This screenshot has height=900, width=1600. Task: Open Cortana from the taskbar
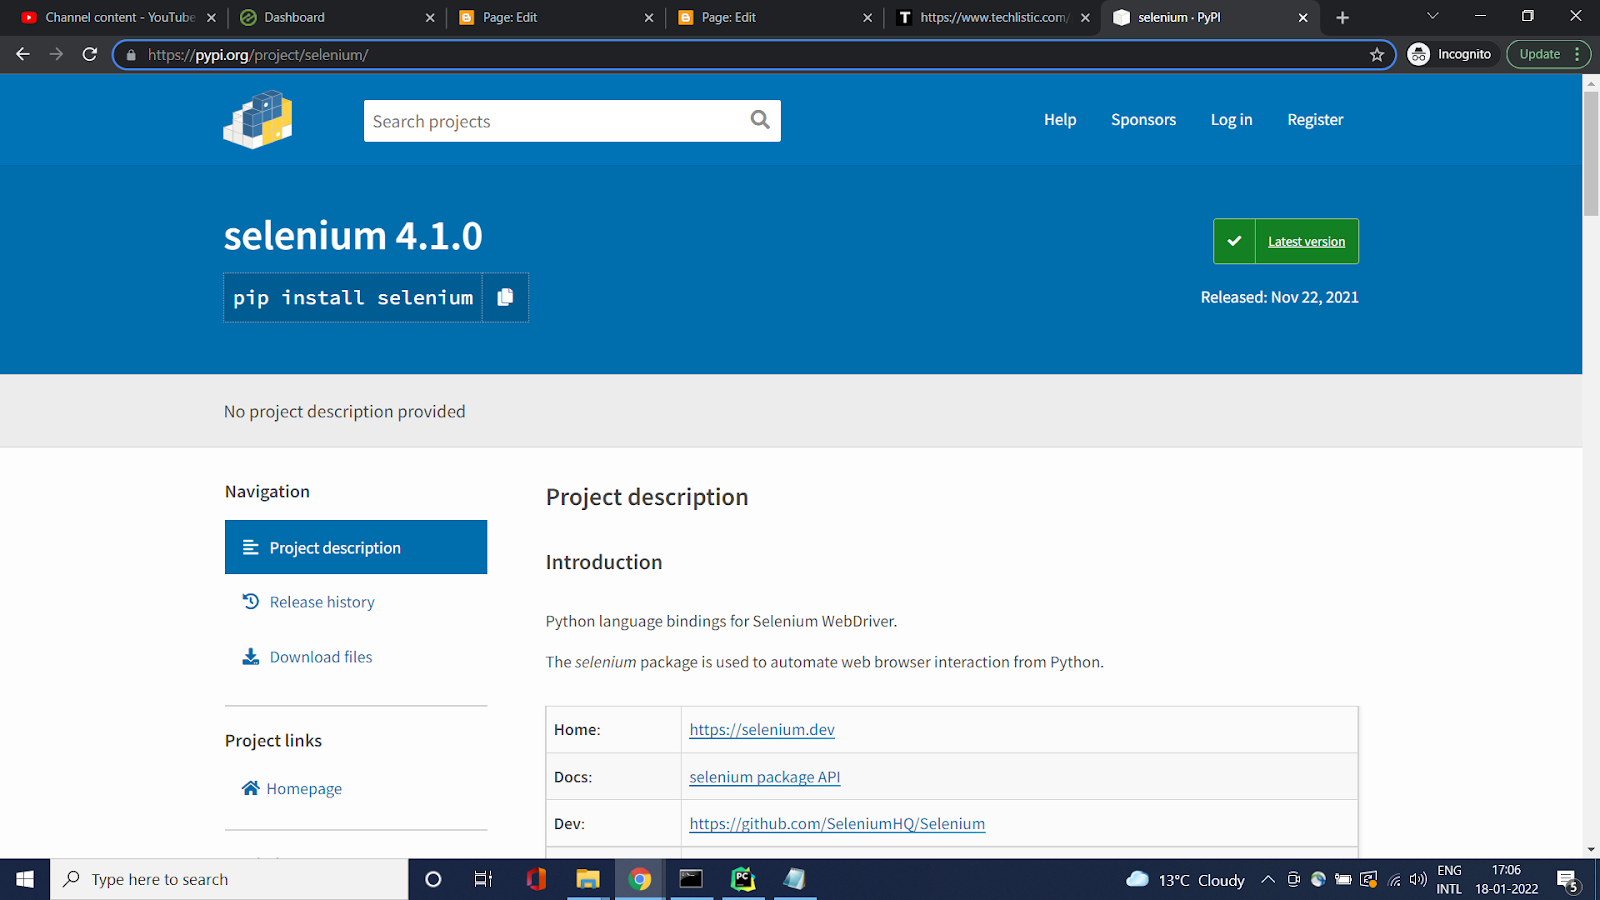click(433, 879)
